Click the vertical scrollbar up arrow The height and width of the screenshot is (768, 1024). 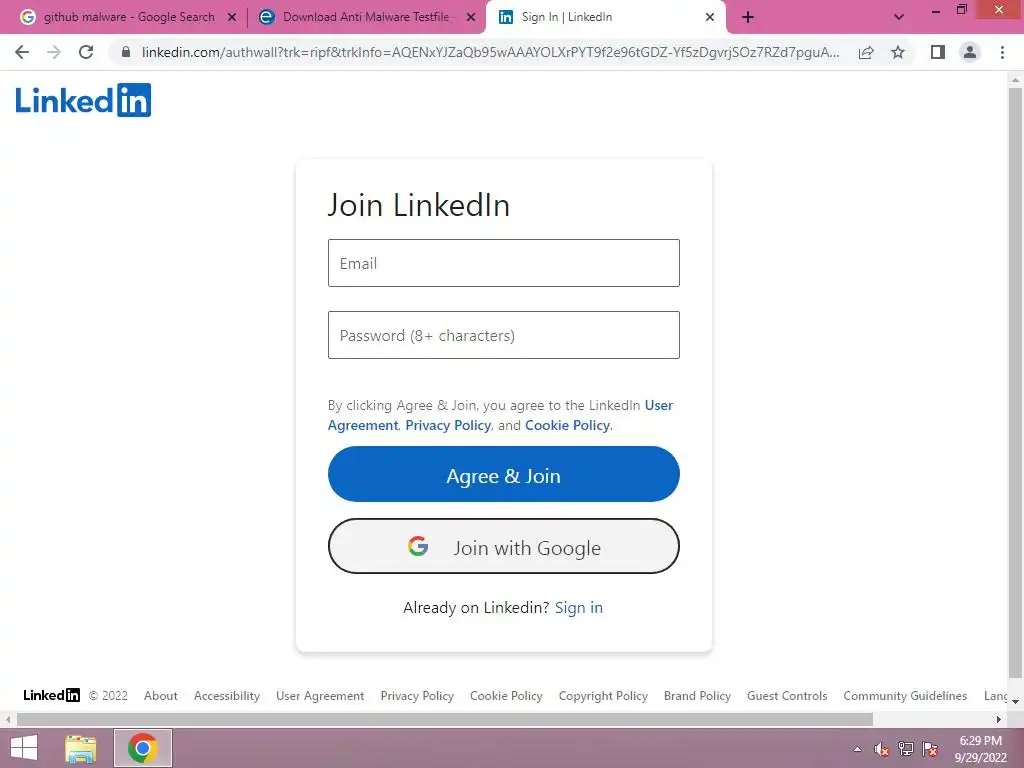(x=1015, y=80)
